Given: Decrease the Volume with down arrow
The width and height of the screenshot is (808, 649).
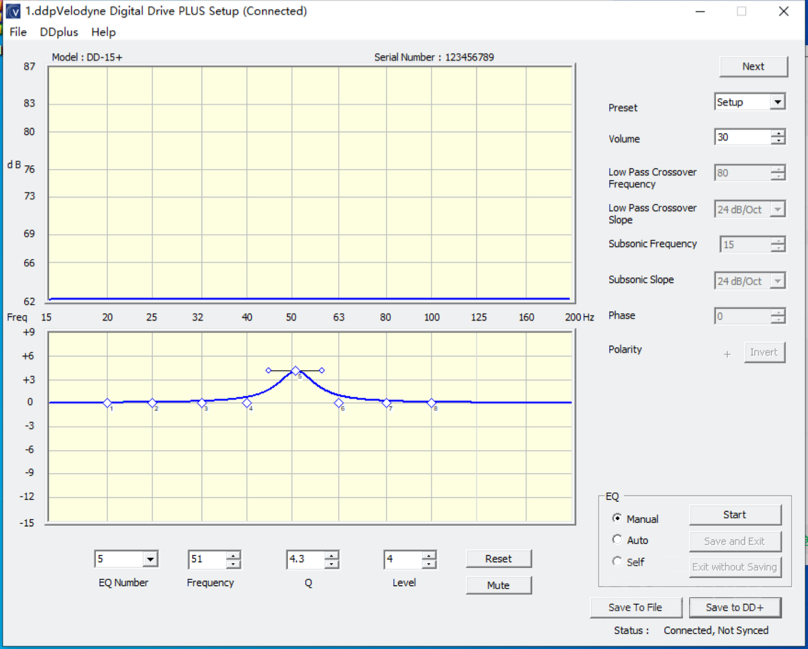Looking at the screenshot, I should [778, 141].
